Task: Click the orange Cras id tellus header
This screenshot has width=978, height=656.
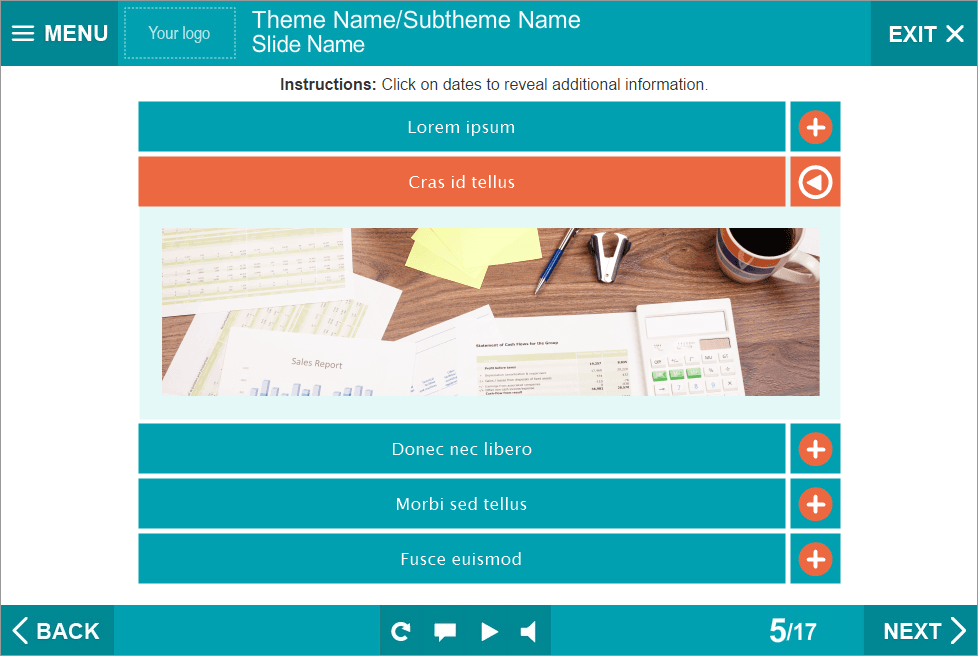Action: coord(461,182)
